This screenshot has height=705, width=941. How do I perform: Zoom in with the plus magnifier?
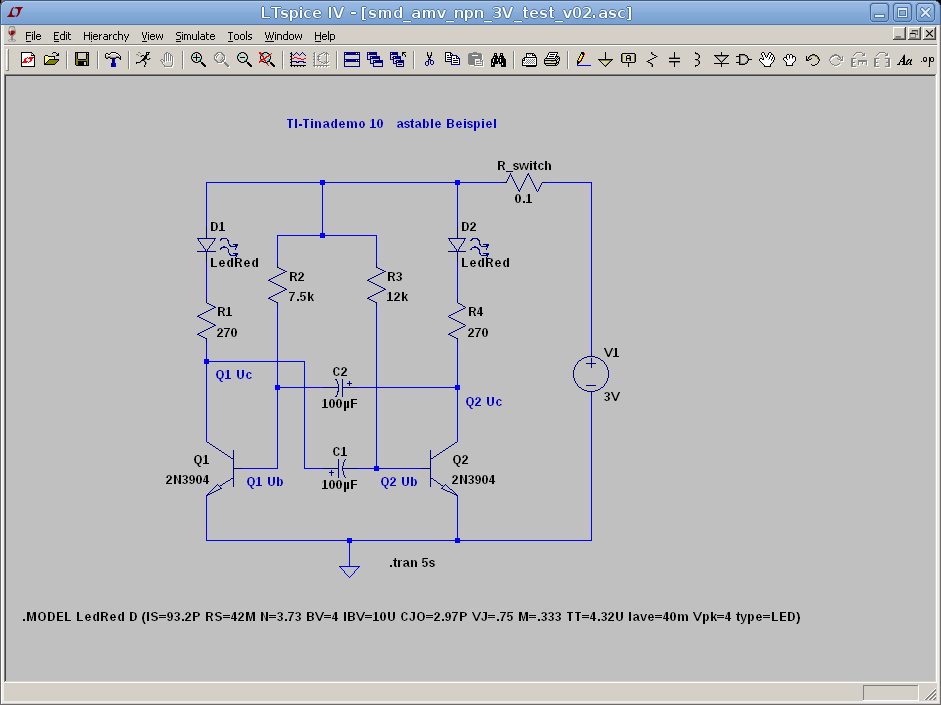pyautogui.click(x=197, y=59)
